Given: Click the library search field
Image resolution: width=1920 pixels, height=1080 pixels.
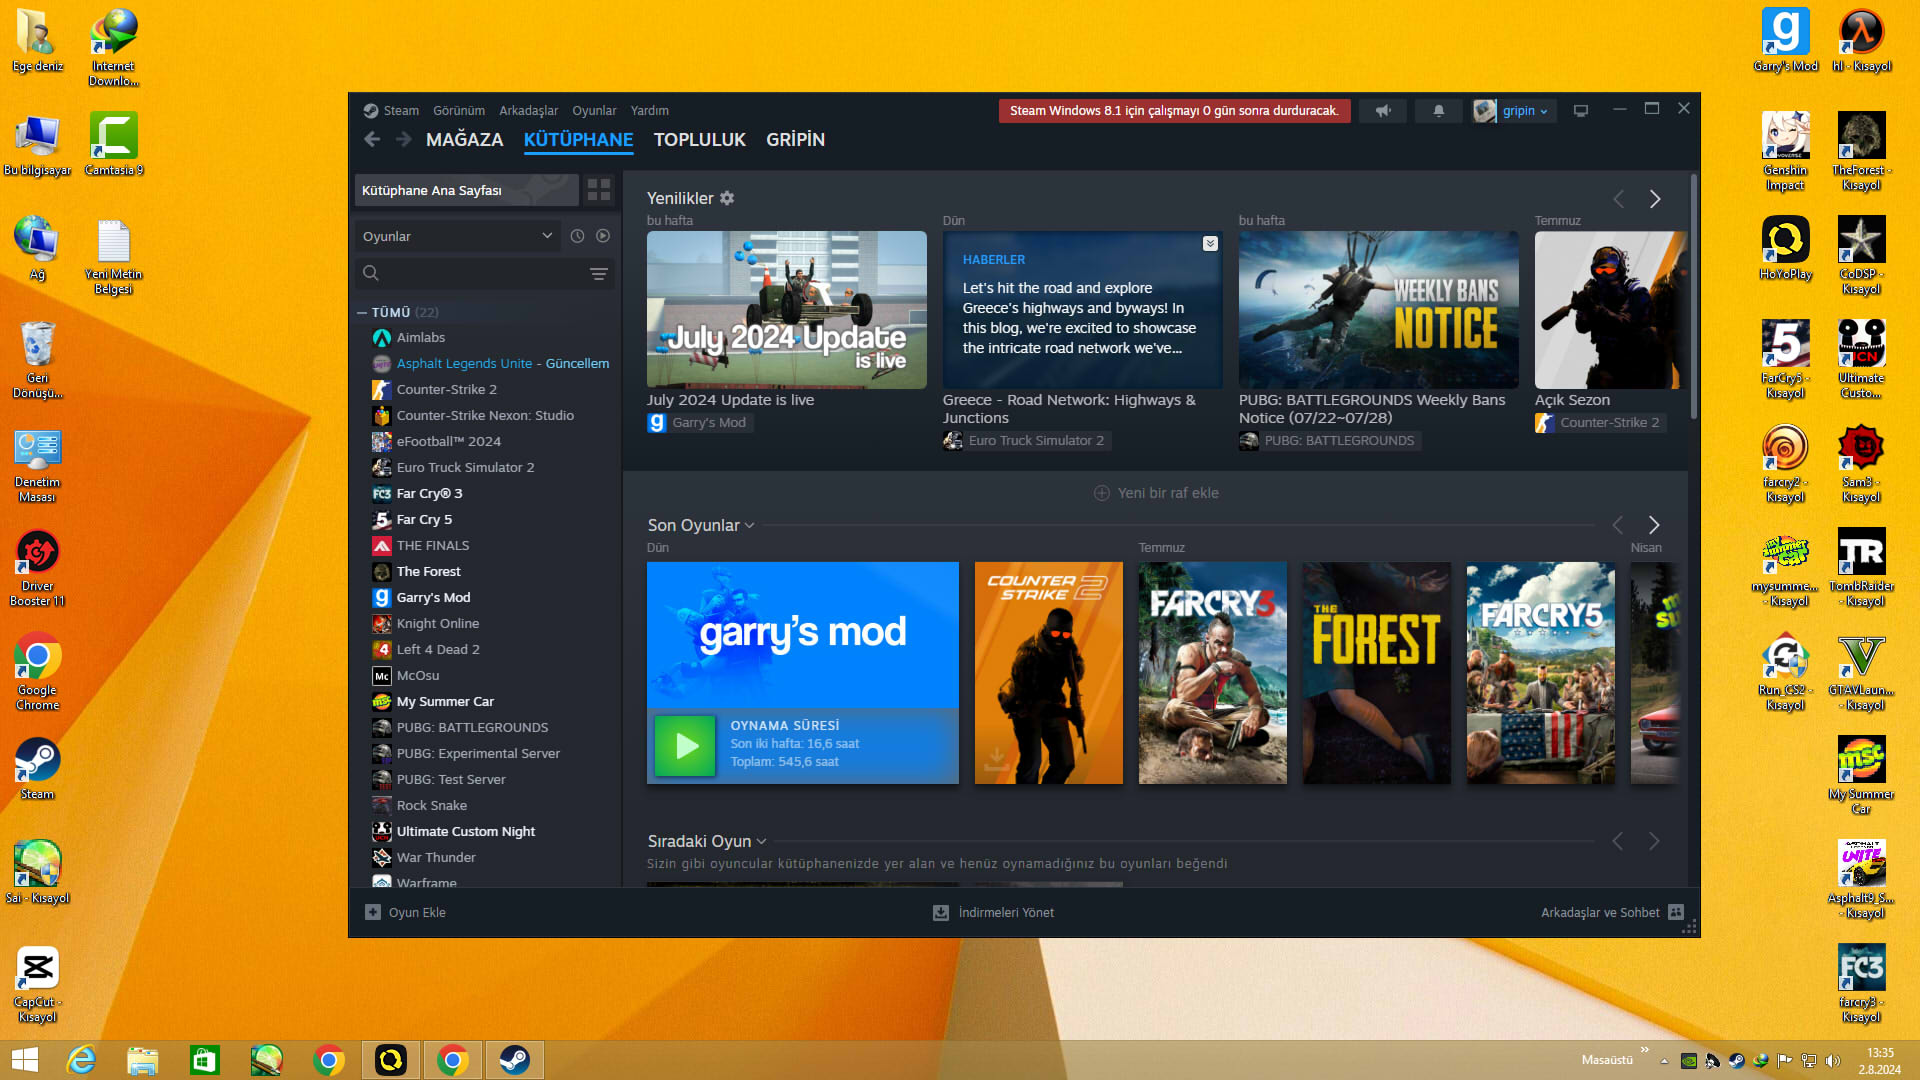Looking at the screenshot, I should 470,274.
